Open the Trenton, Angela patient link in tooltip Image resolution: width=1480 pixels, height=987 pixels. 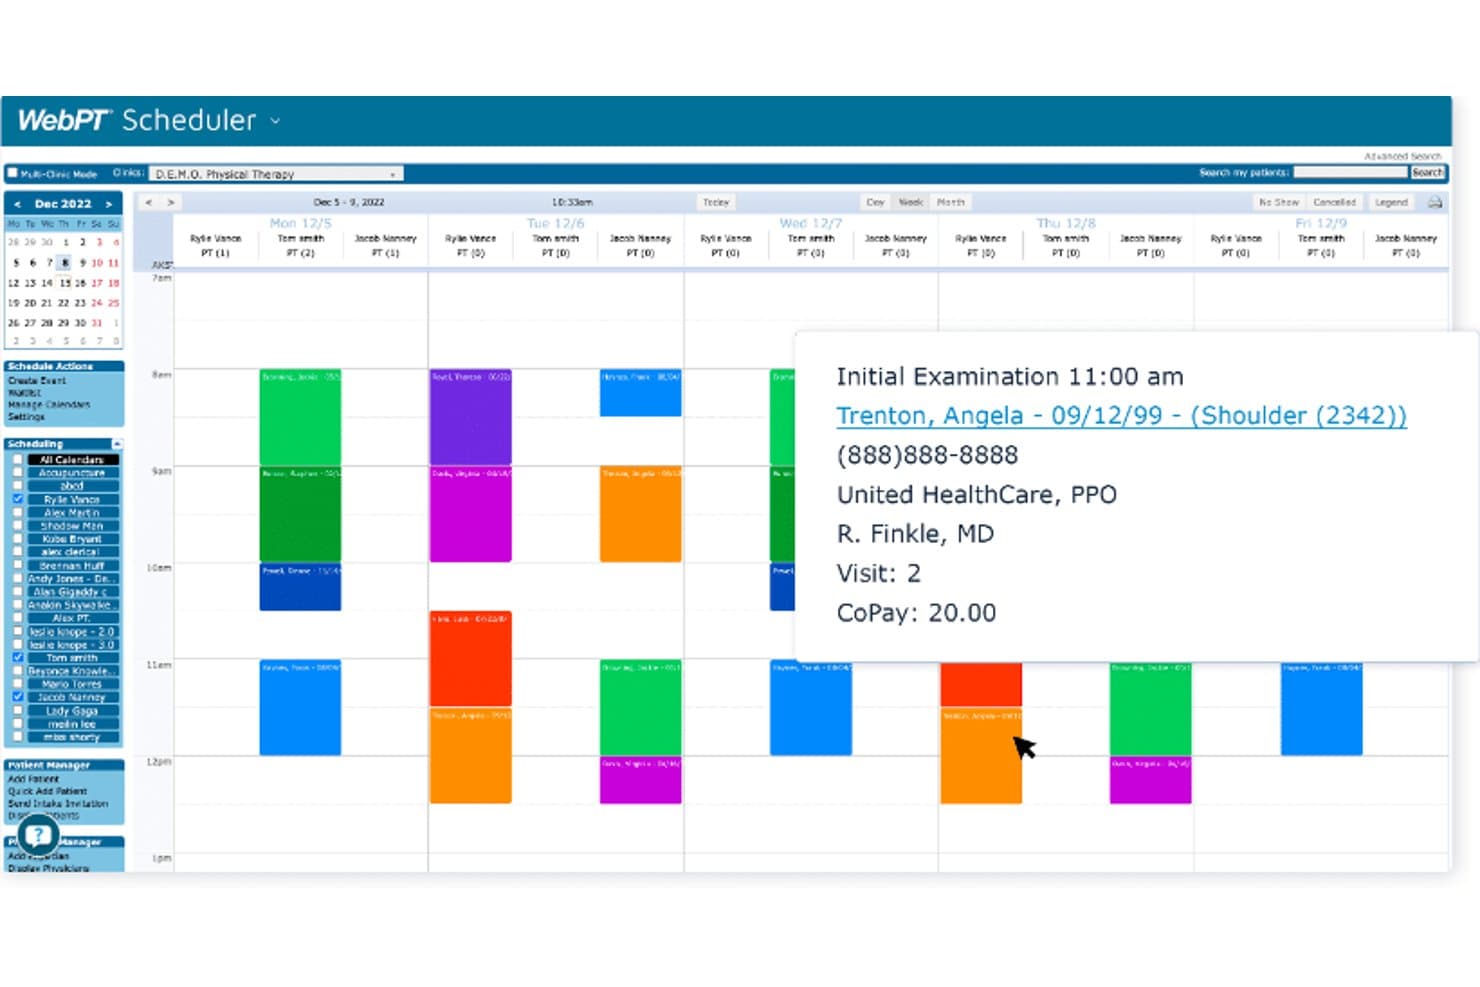[x=1121, y=416]
